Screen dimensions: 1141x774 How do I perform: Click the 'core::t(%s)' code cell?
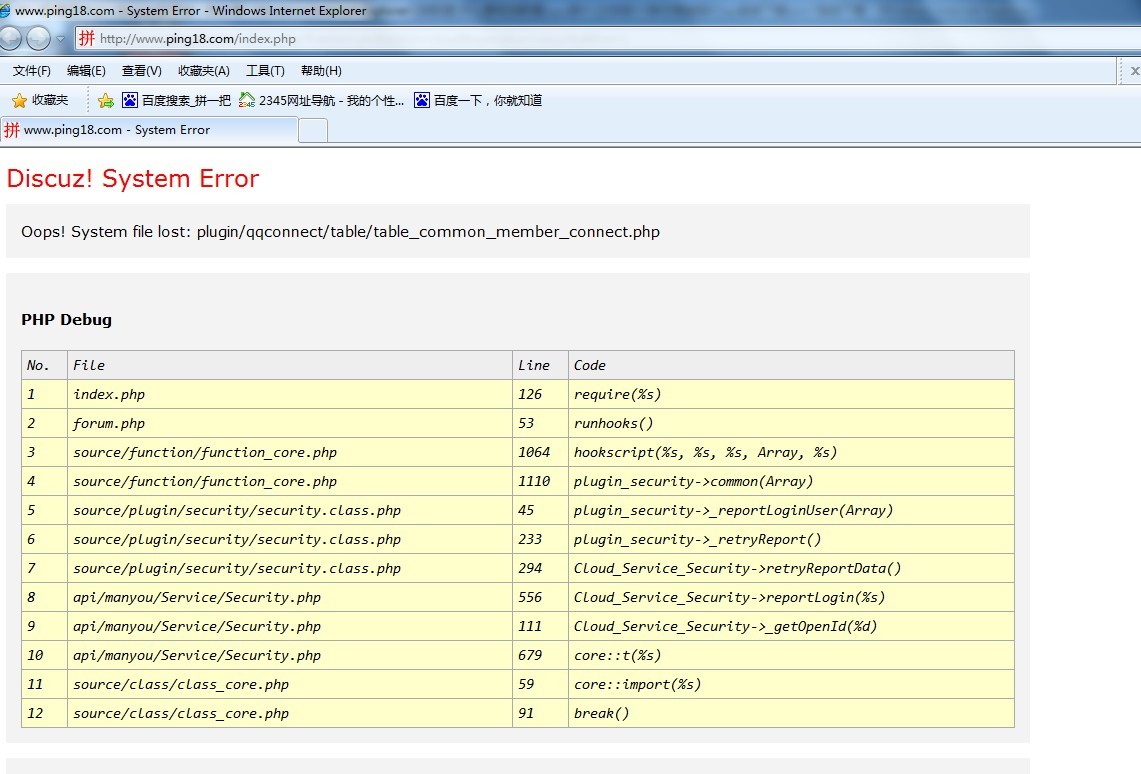(x=791, y=656)
